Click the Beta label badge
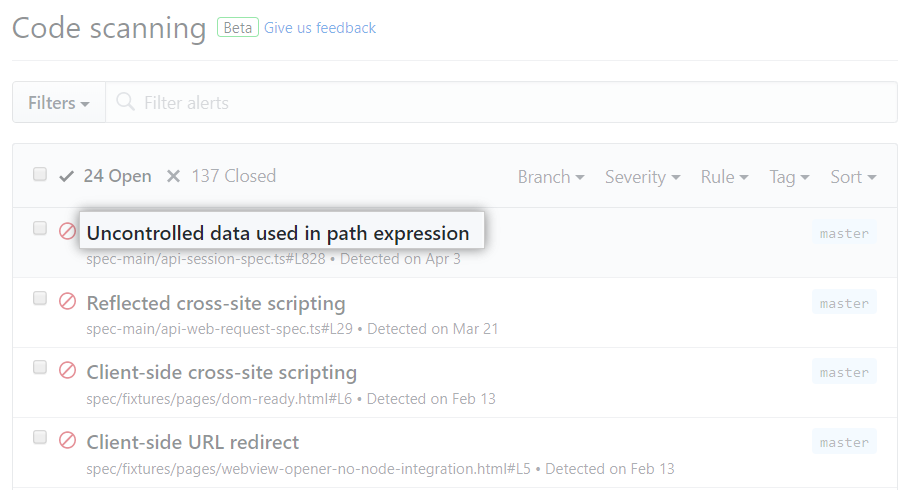The image size is (902, 490). pos(238,28)
